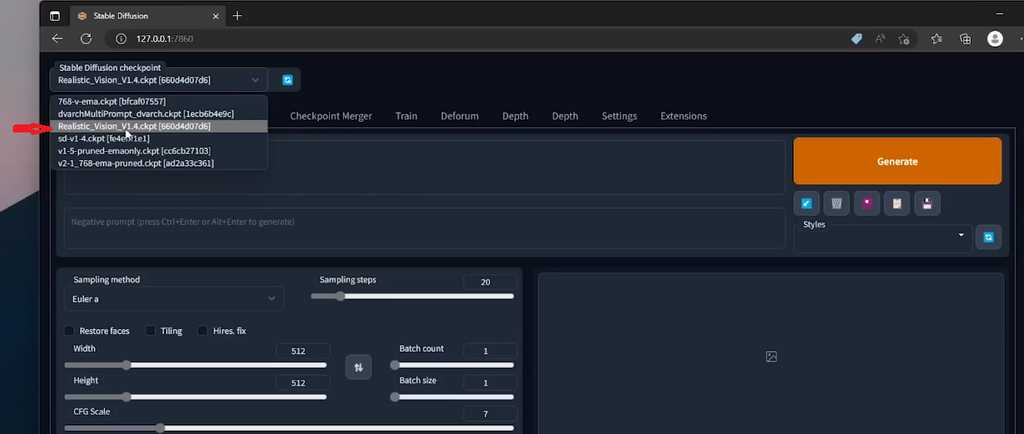Open the Styles dropdown
The image size is (1024, 434).
click(x=883, y=237)
